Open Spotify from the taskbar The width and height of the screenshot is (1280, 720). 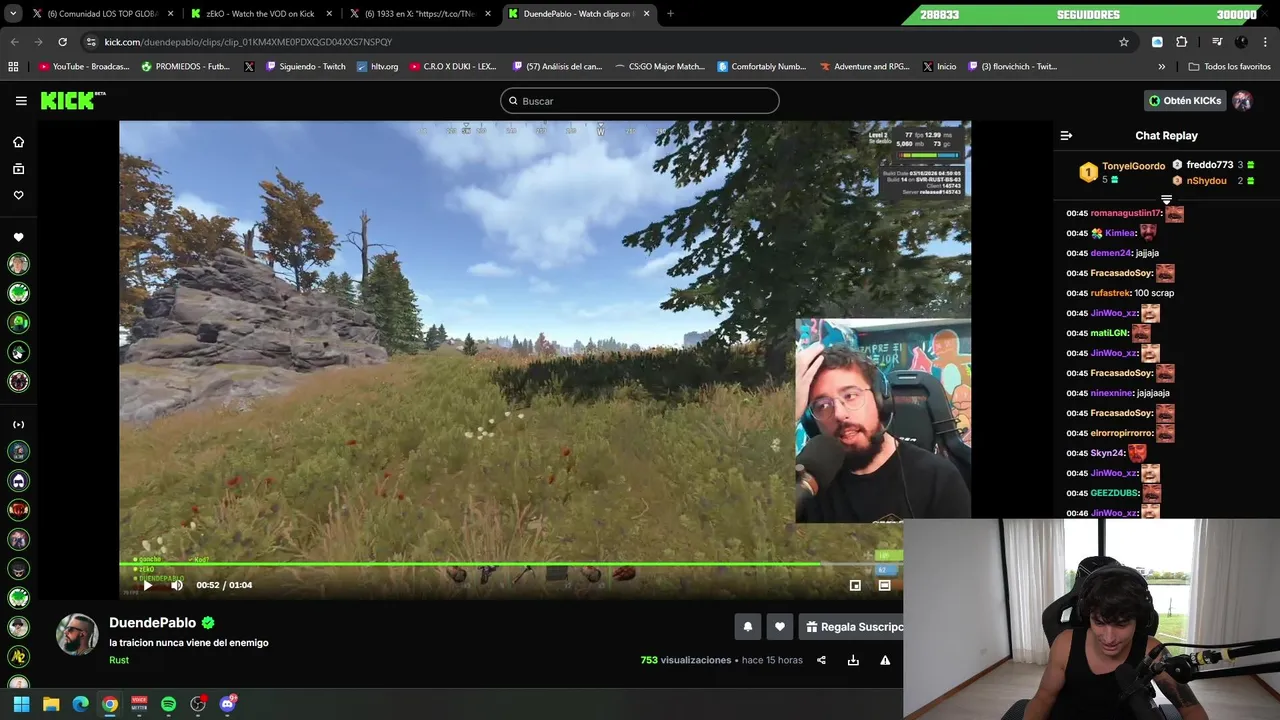click(168, 704)
